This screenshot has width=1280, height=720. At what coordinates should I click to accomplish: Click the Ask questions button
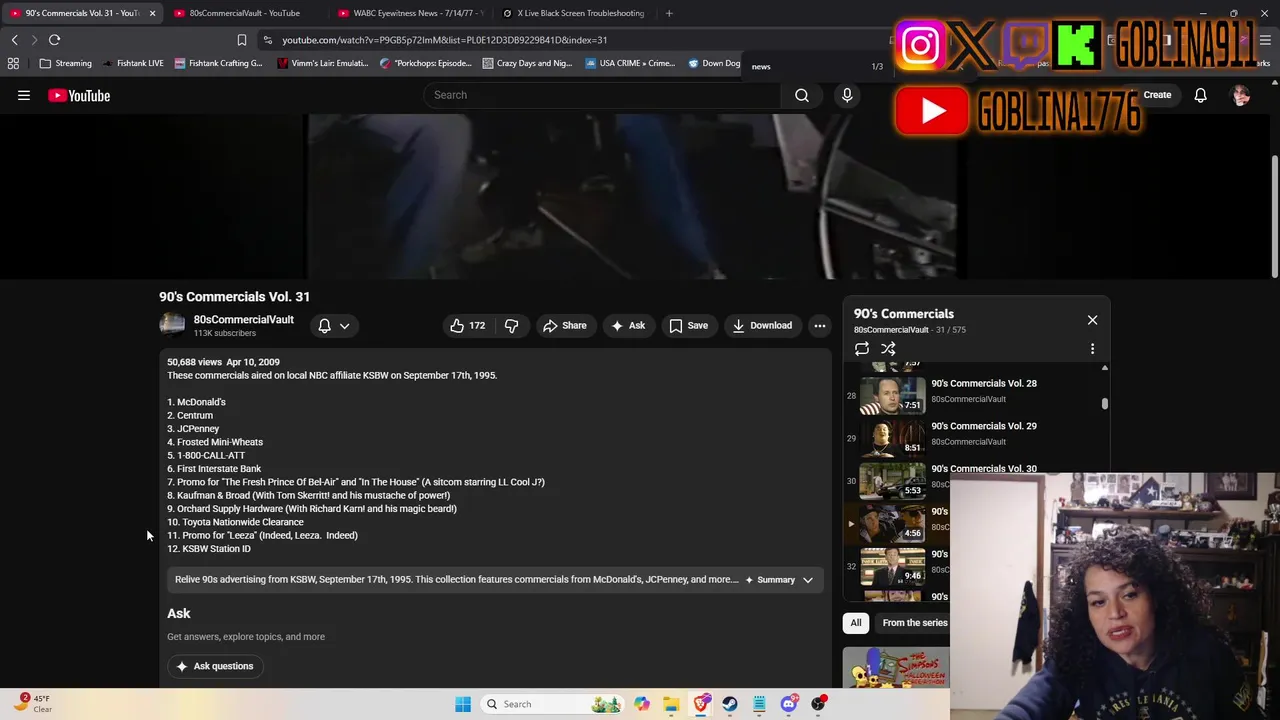click(x=215, y=666)
